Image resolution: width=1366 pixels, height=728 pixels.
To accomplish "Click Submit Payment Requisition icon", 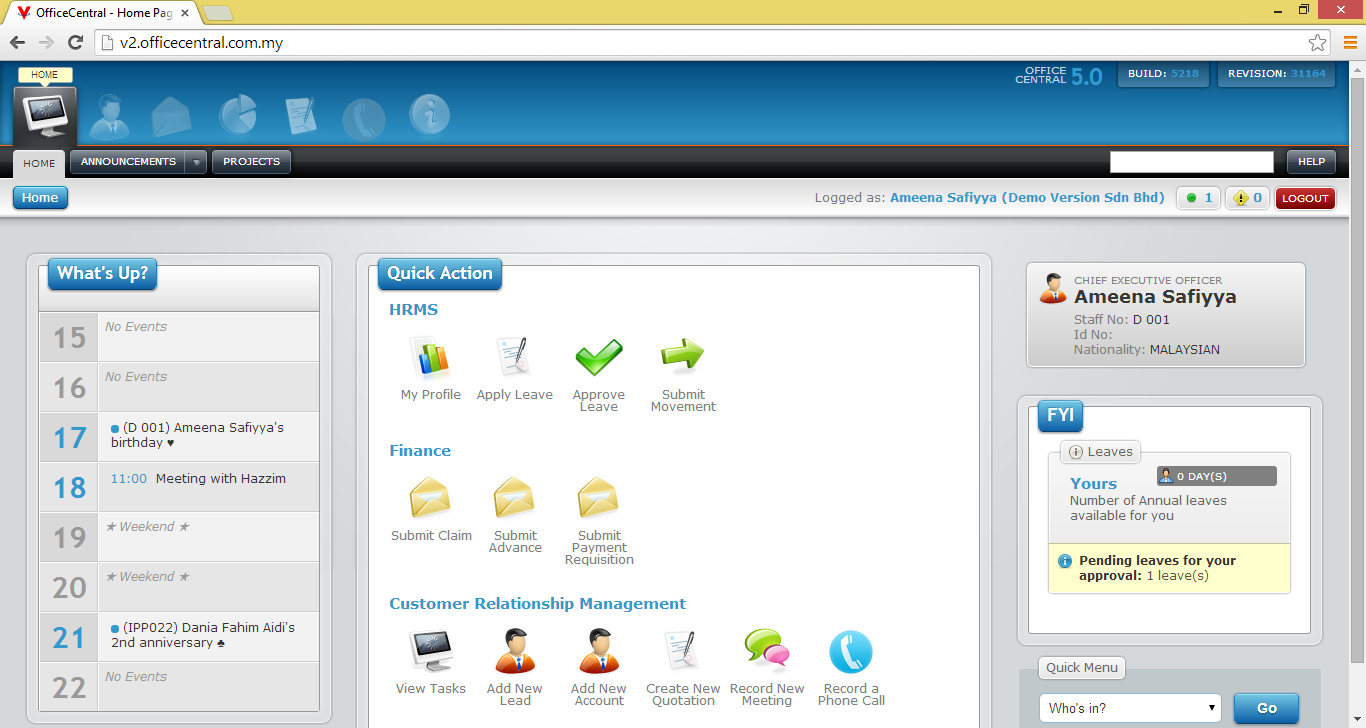I will [x=598, y=499].
